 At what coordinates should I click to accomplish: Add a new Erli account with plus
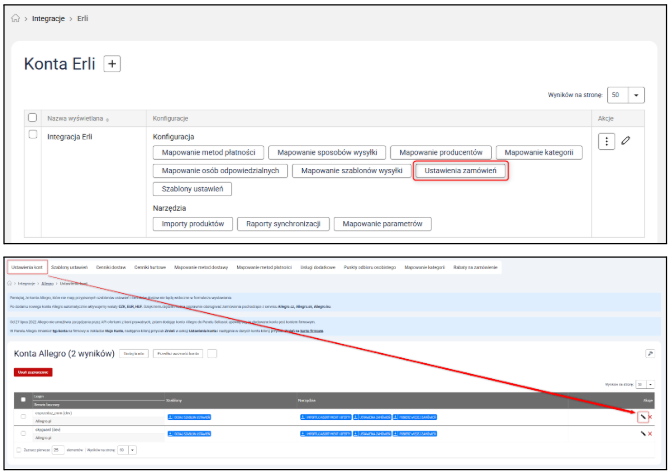(112, 64)
